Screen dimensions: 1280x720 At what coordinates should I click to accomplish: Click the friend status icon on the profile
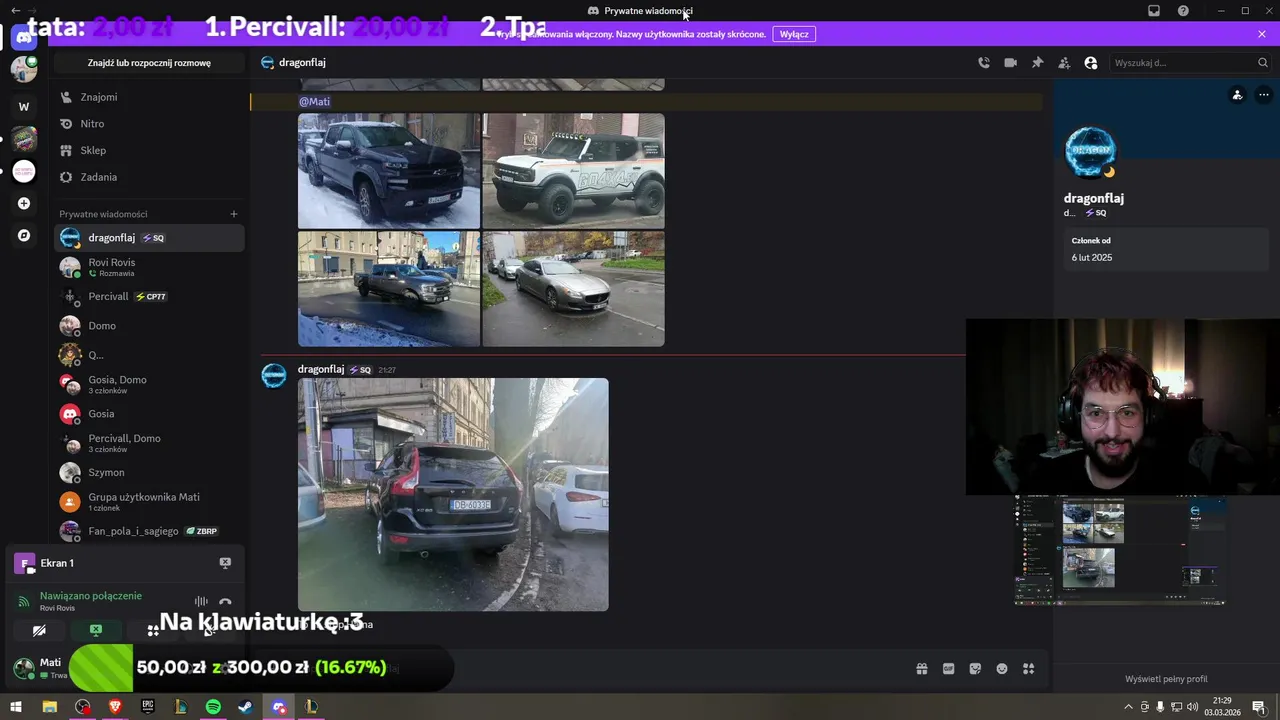[1237, 95]
